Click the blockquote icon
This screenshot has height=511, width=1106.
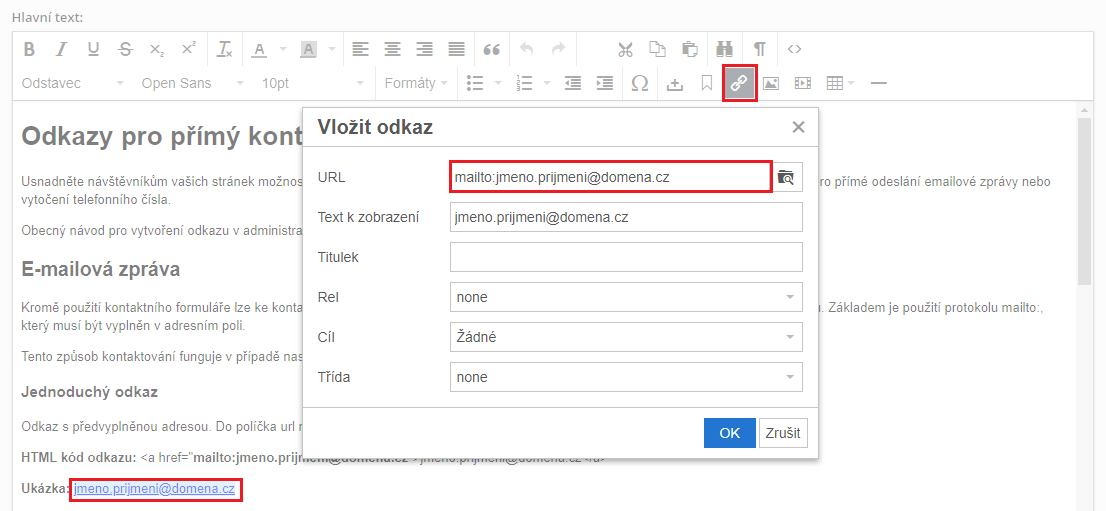tap(491, 49)
